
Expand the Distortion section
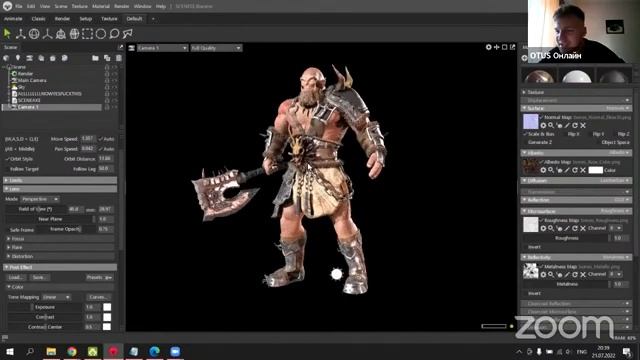[60, 256]
